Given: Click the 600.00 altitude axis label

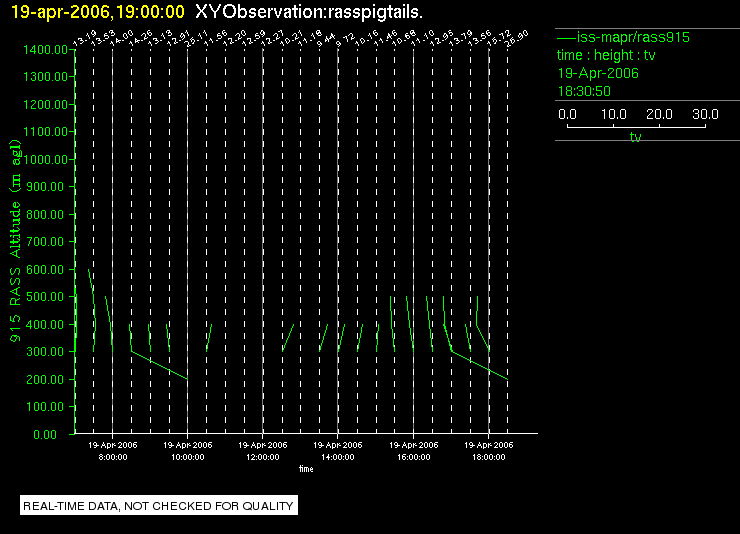Looking at the screenshot, I should point(45,269).
